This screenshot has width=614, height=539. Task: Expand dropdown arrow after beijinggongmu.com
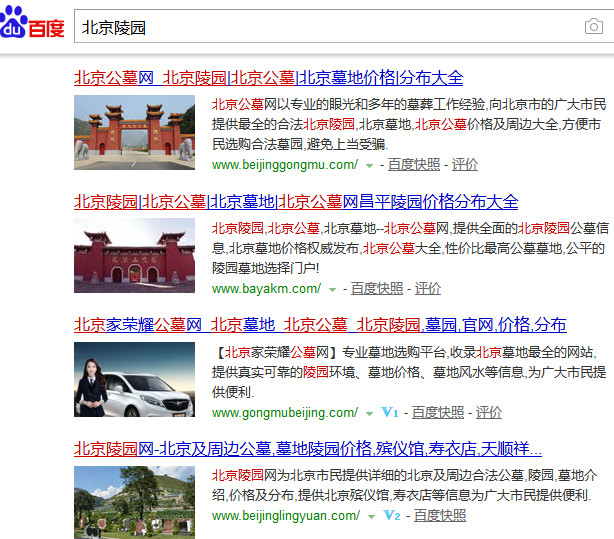[x=369, y=166]
